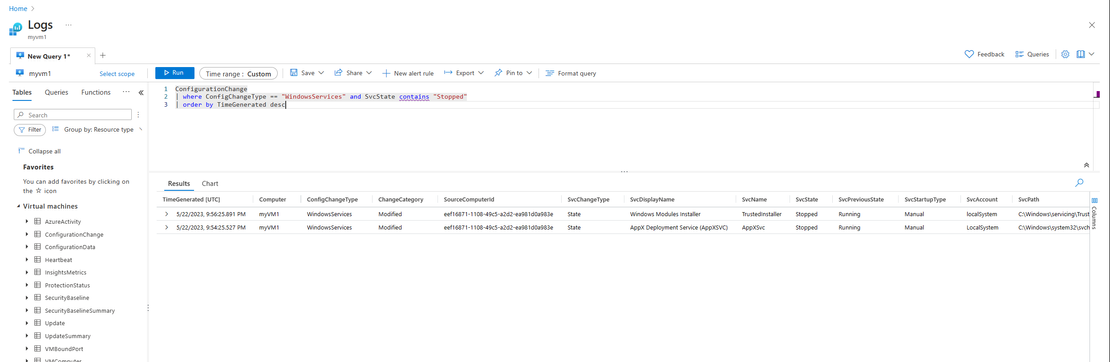
Task: Expand the ConfigurationChange table
Action: [x=27, y=234]
